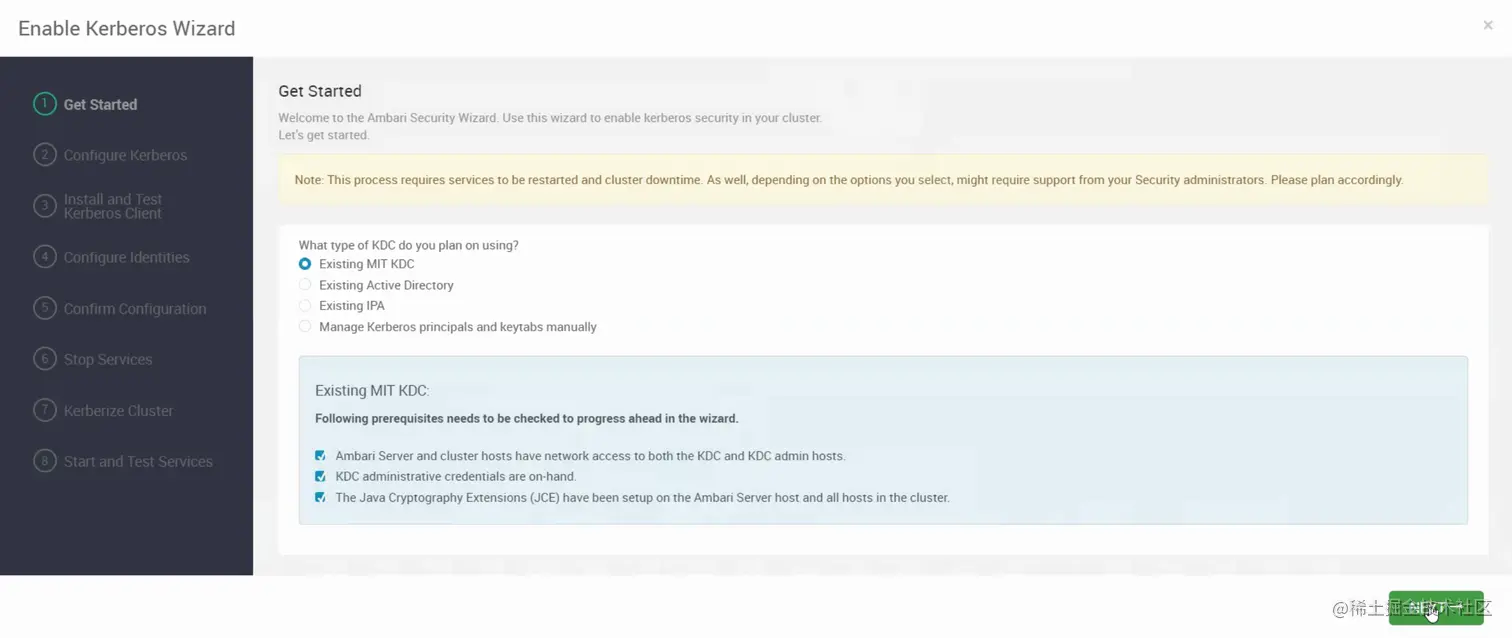Screen dimensions: 1512x638
Task: Click the green Next button
Action: click(1436, 608)
